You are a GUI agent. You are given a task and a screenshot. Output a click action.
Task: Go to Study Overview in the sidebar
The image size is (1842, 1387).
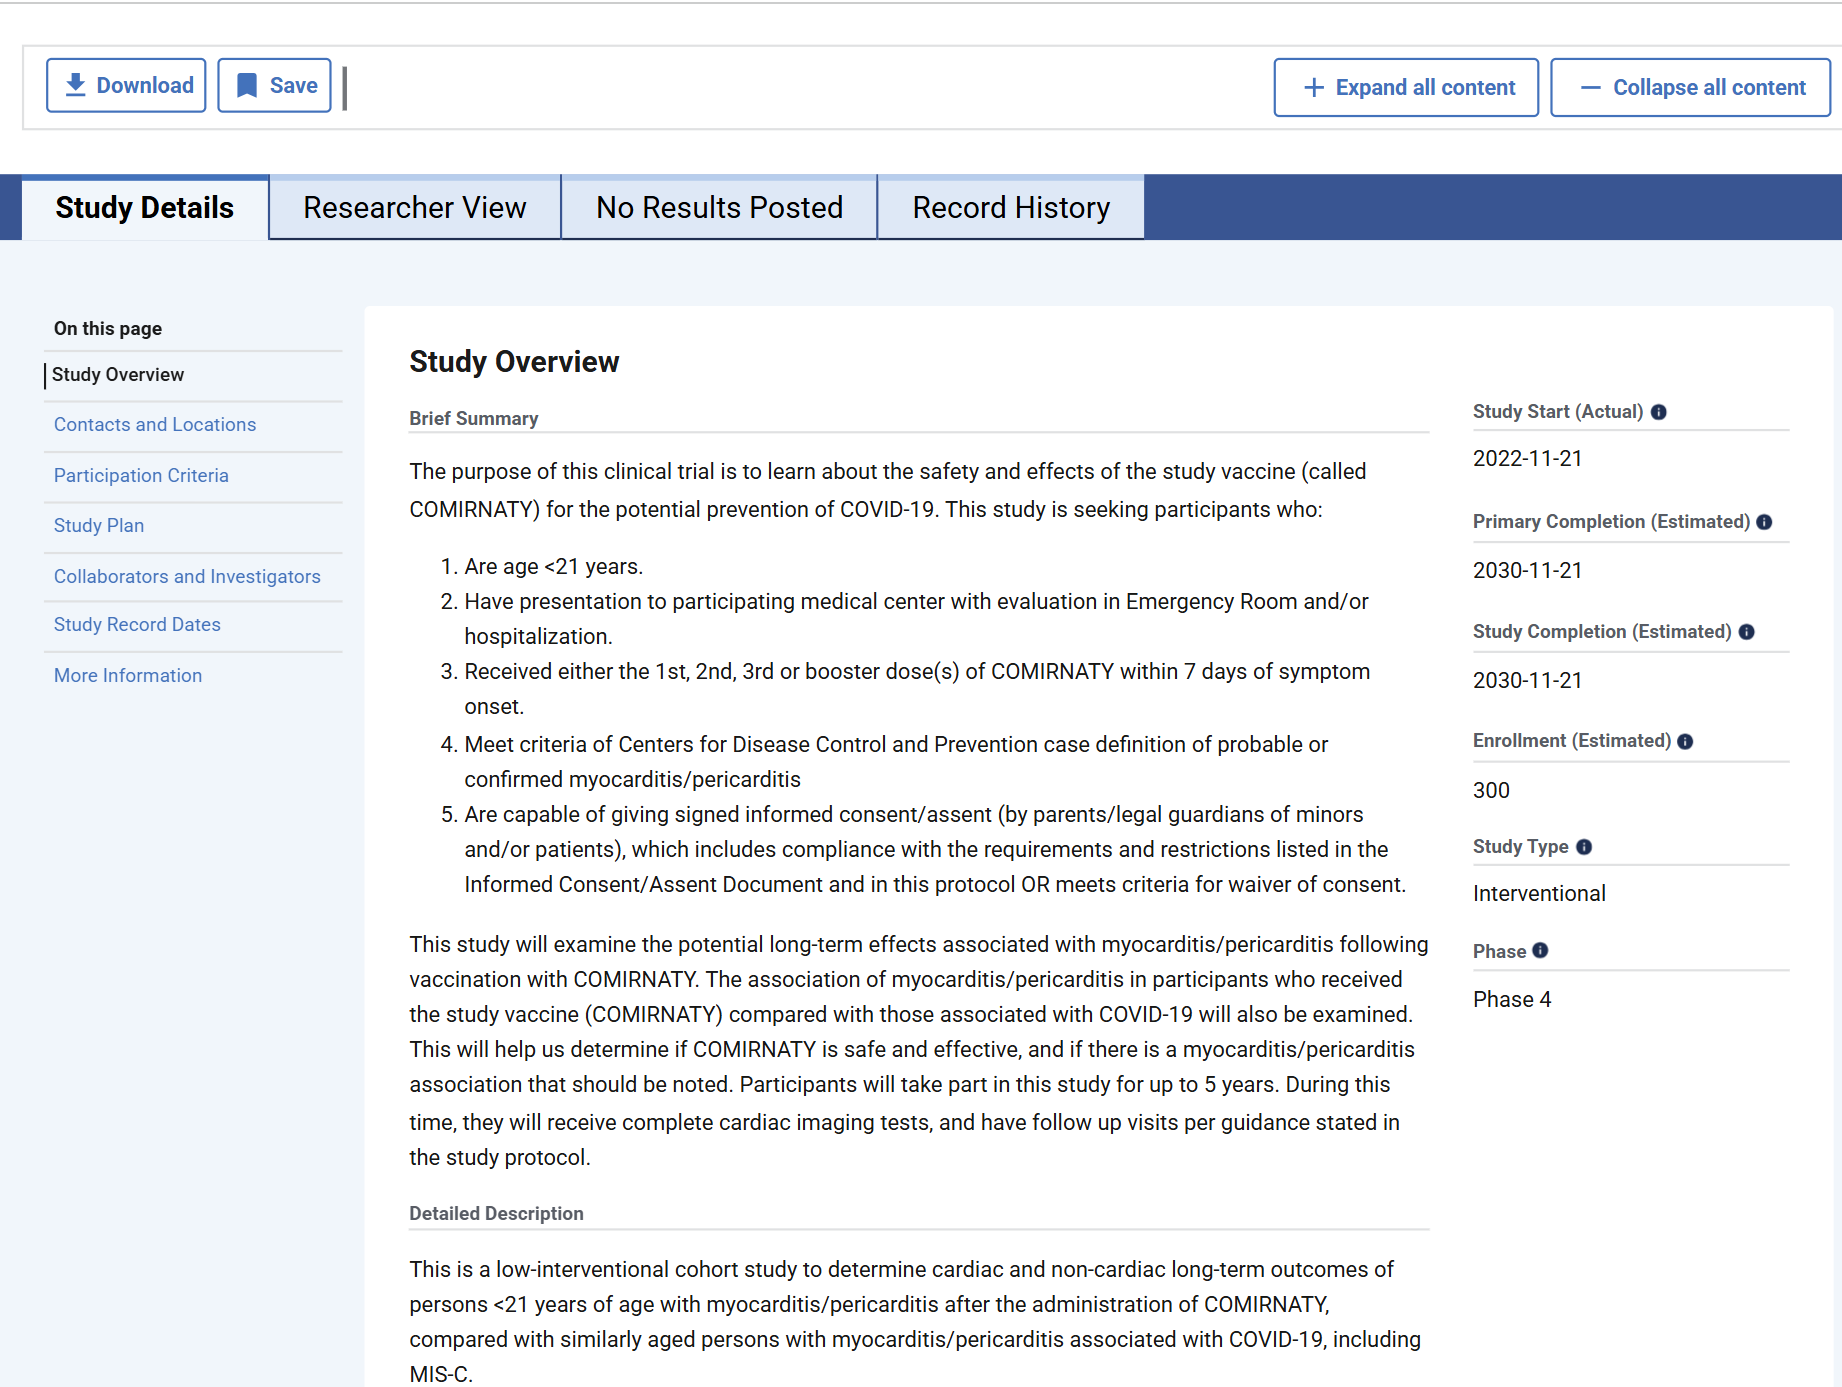click(x=118, y=374)
